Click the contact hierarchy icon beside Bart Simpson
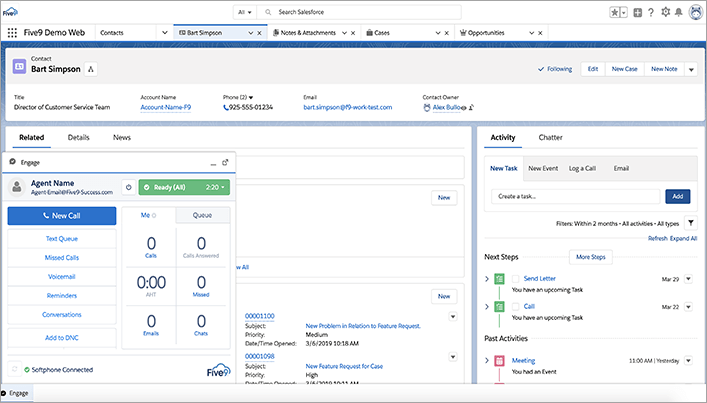 coord(91,69)
